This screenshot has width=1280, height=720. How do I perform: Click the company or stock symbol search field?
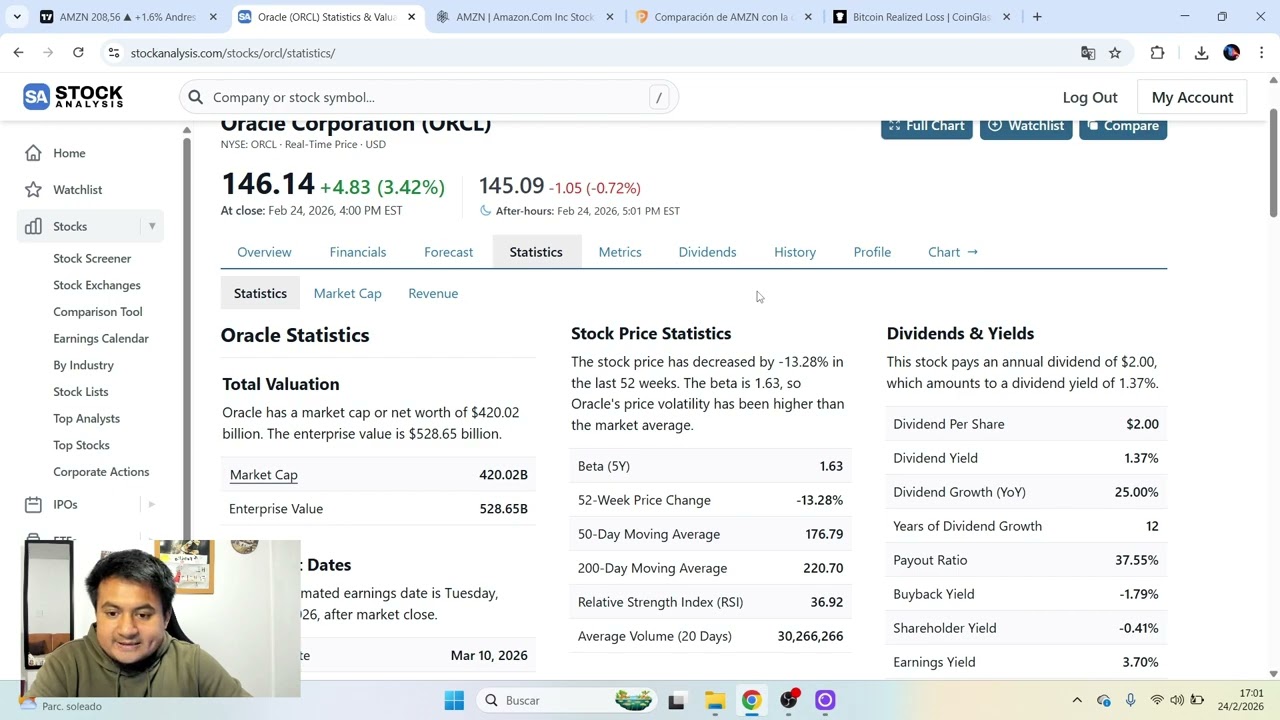pyautogui.click(x=429, y=97)
